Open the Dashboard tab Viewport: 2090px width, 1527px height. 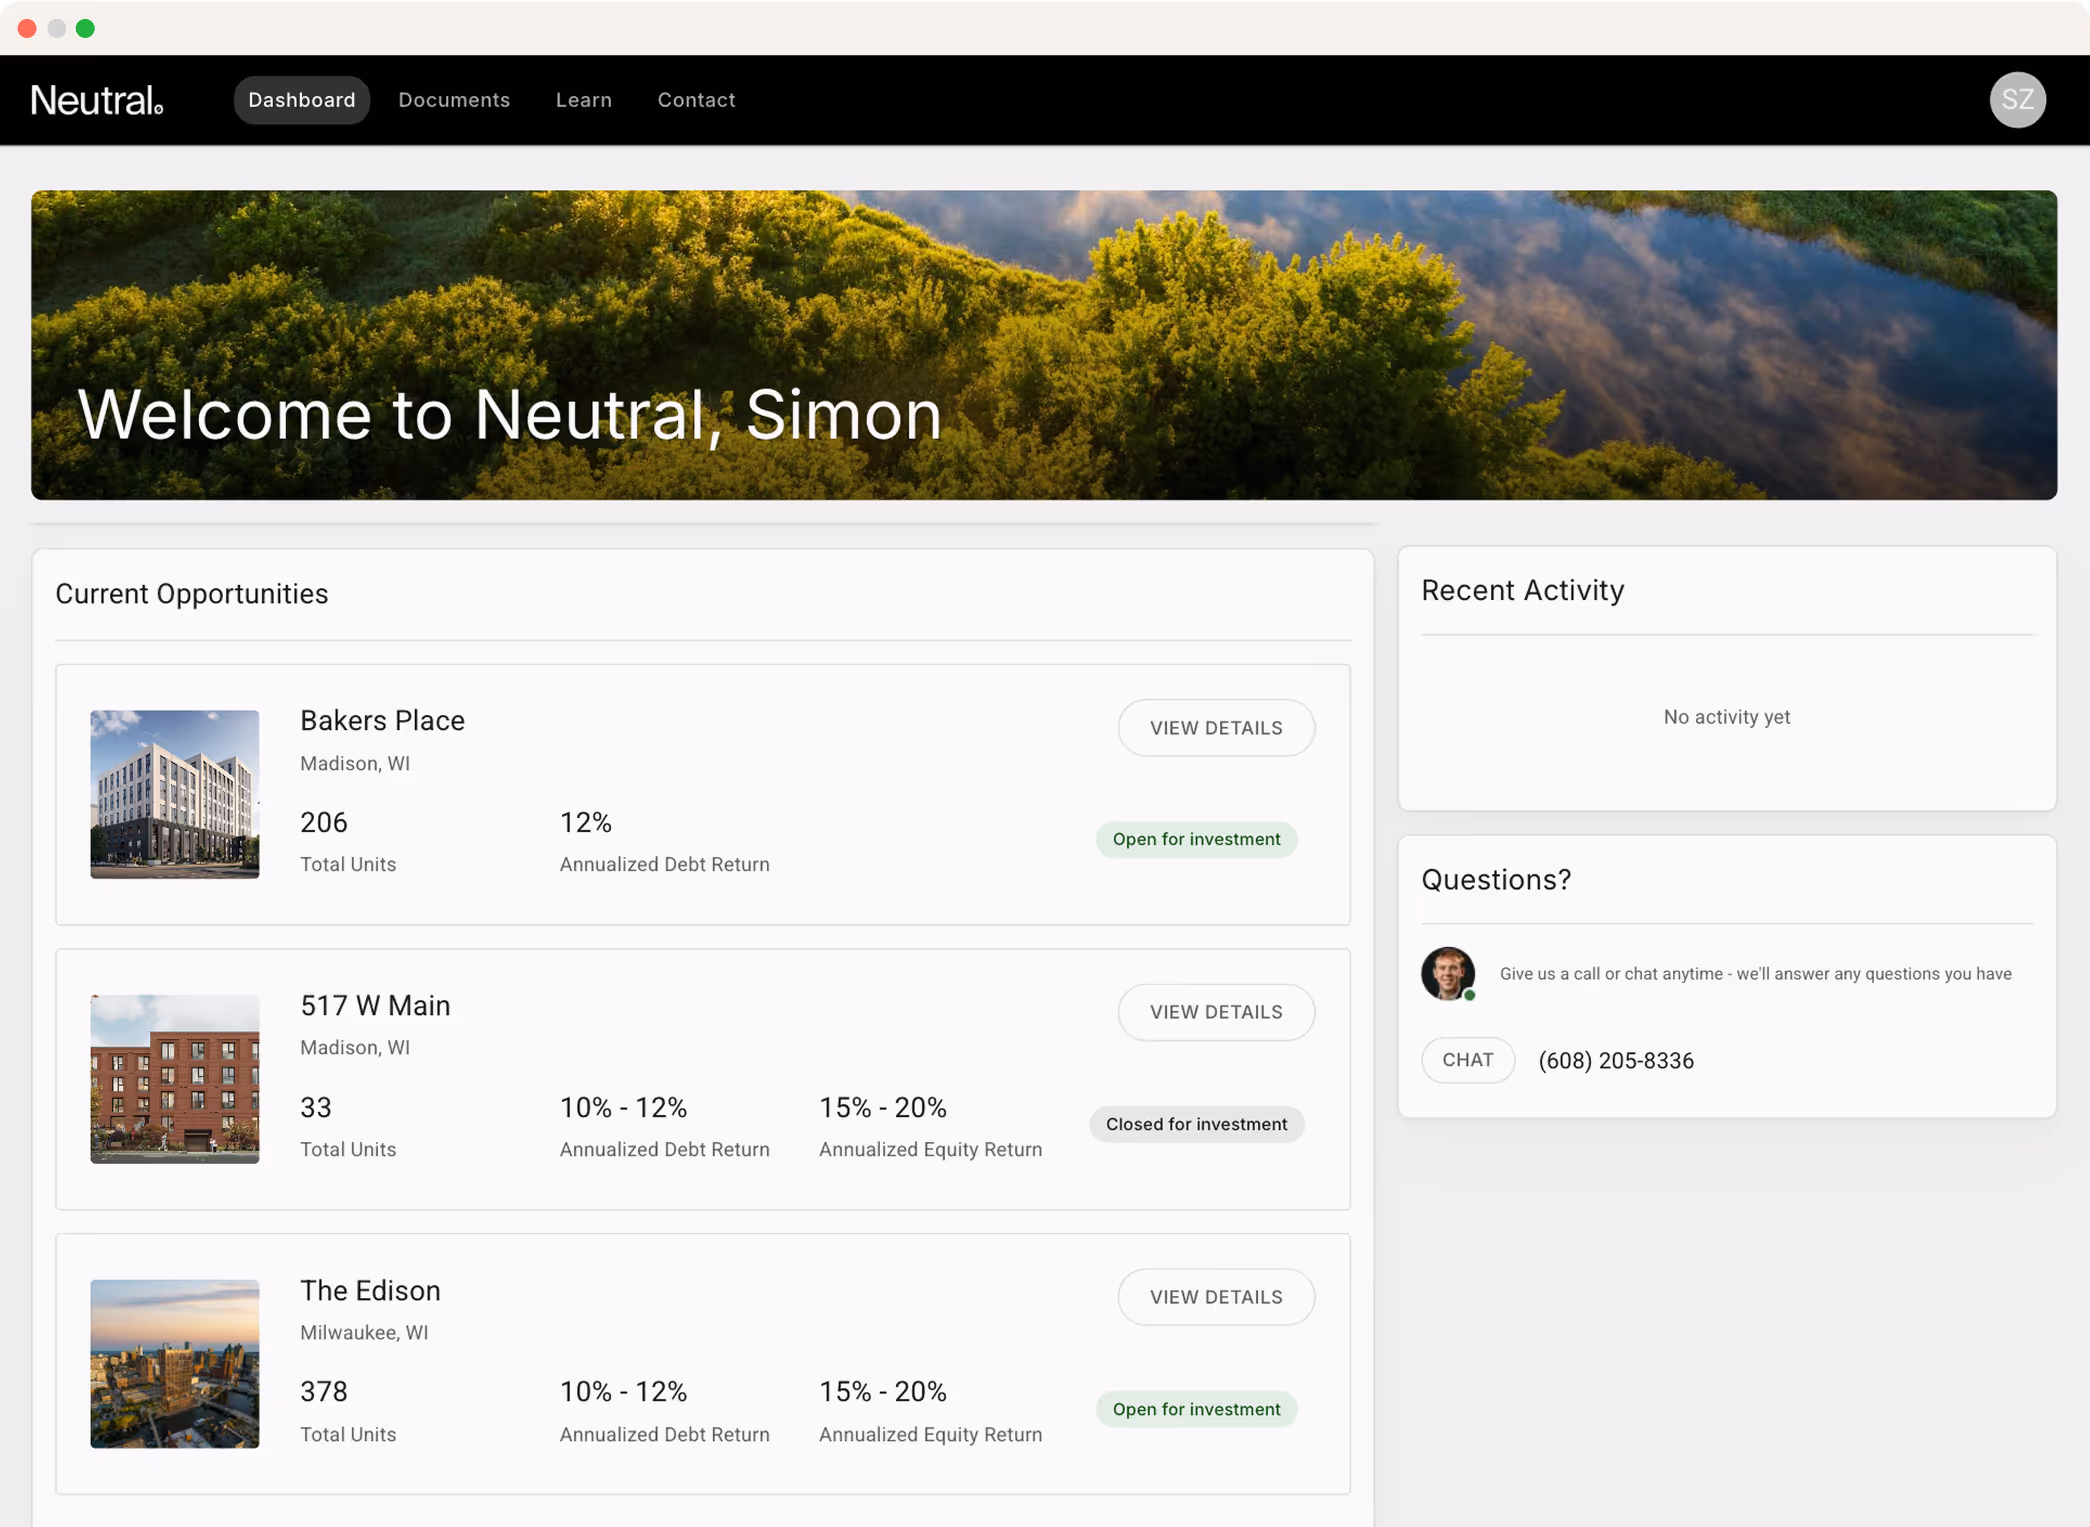(x=302, y=100)
